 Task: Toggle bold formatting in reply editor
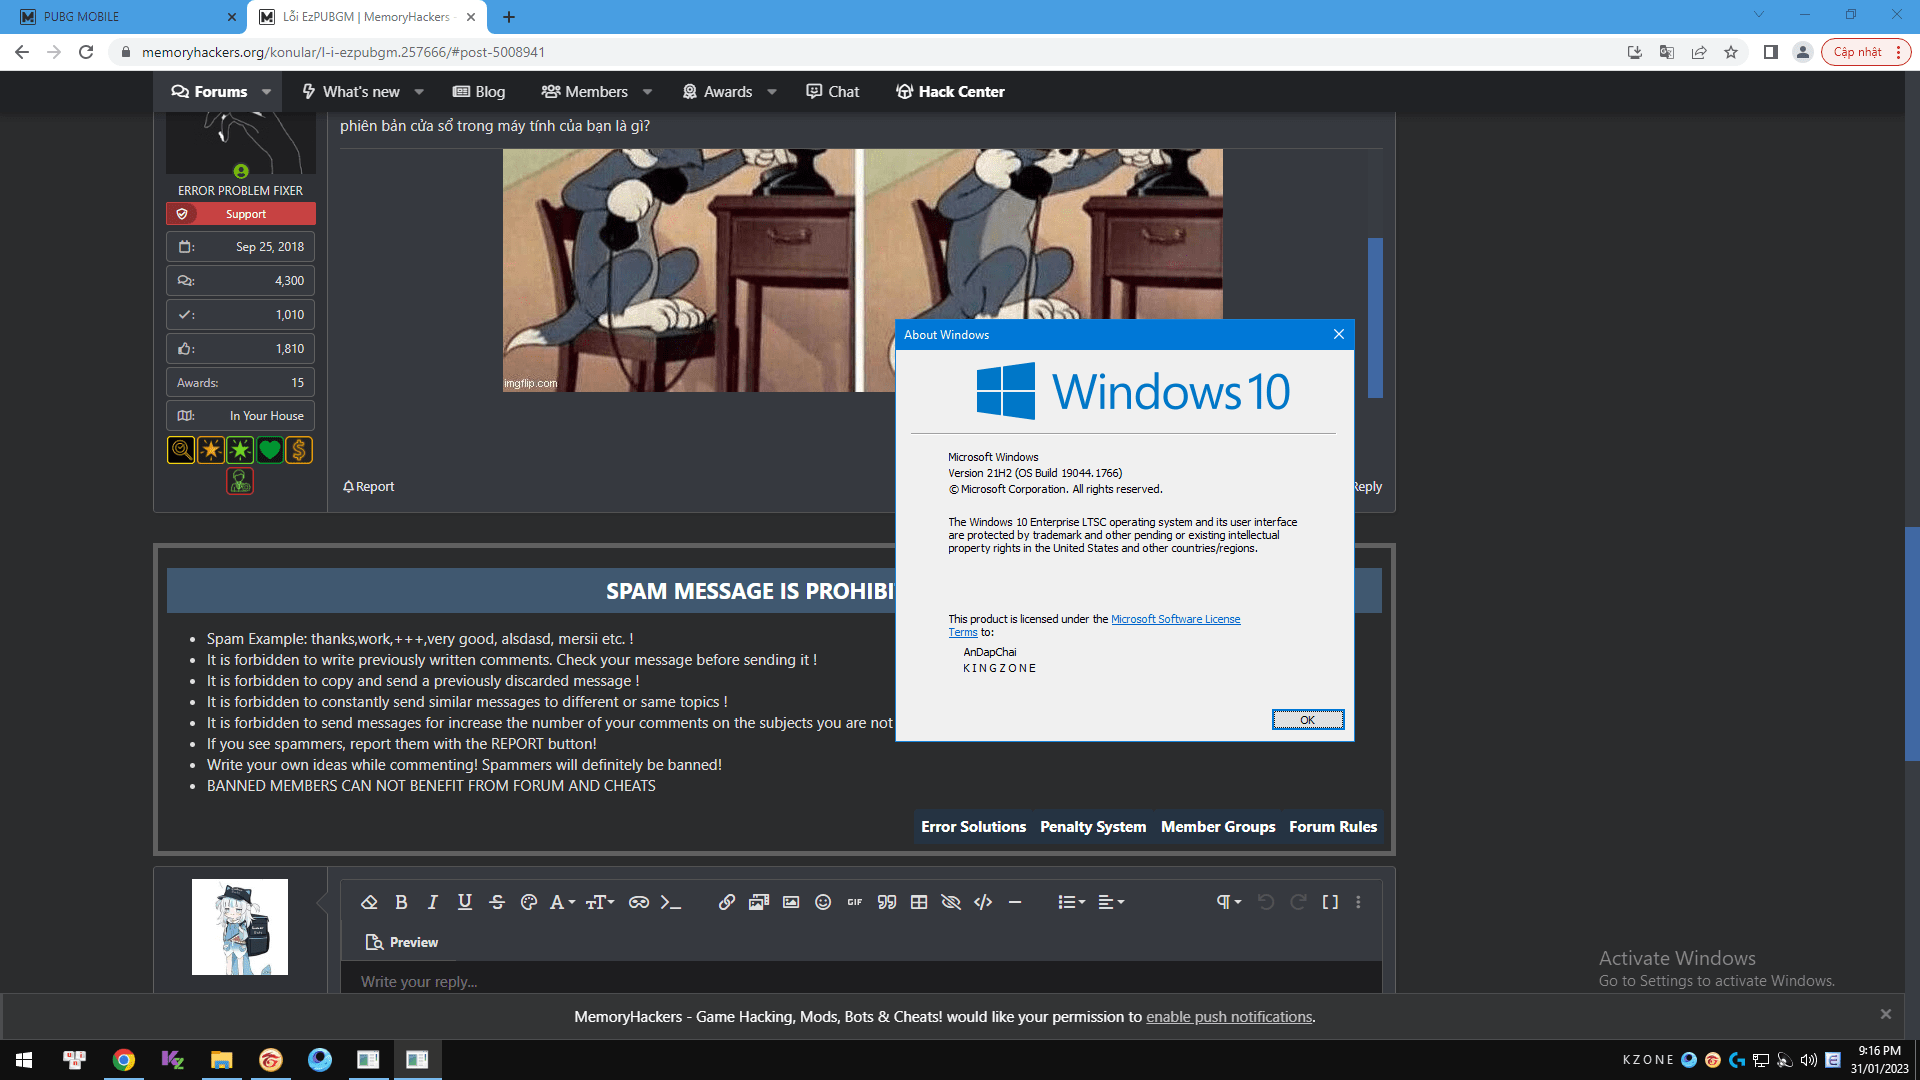pyautogui.click(x=401, y=902)
